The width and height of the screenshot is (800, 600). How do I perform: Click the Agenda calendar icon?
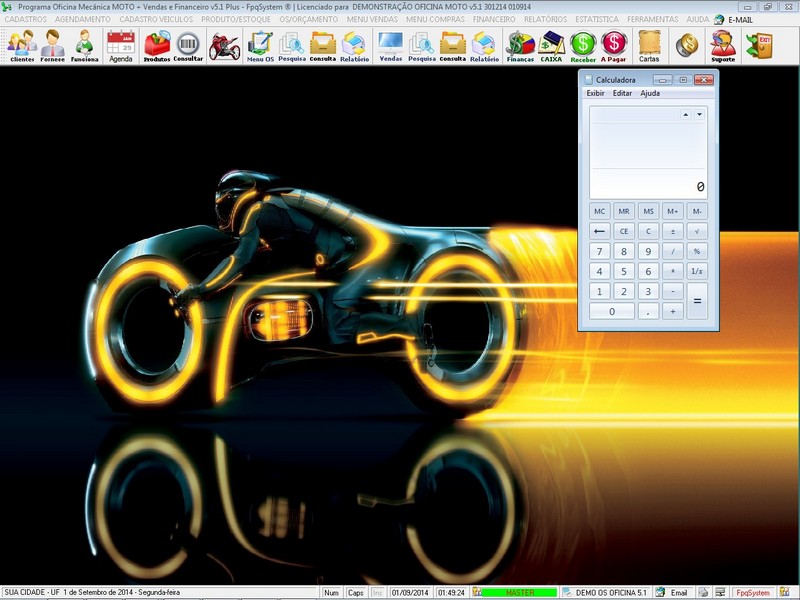point(120,45)
